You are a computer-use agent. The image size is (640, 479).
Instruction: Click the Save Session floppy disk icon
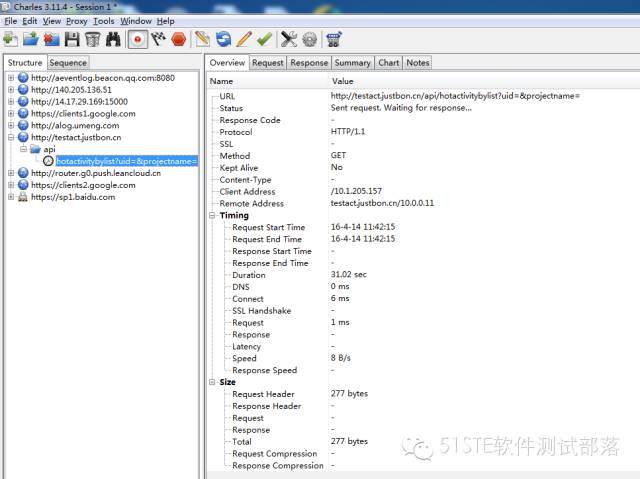72,40
